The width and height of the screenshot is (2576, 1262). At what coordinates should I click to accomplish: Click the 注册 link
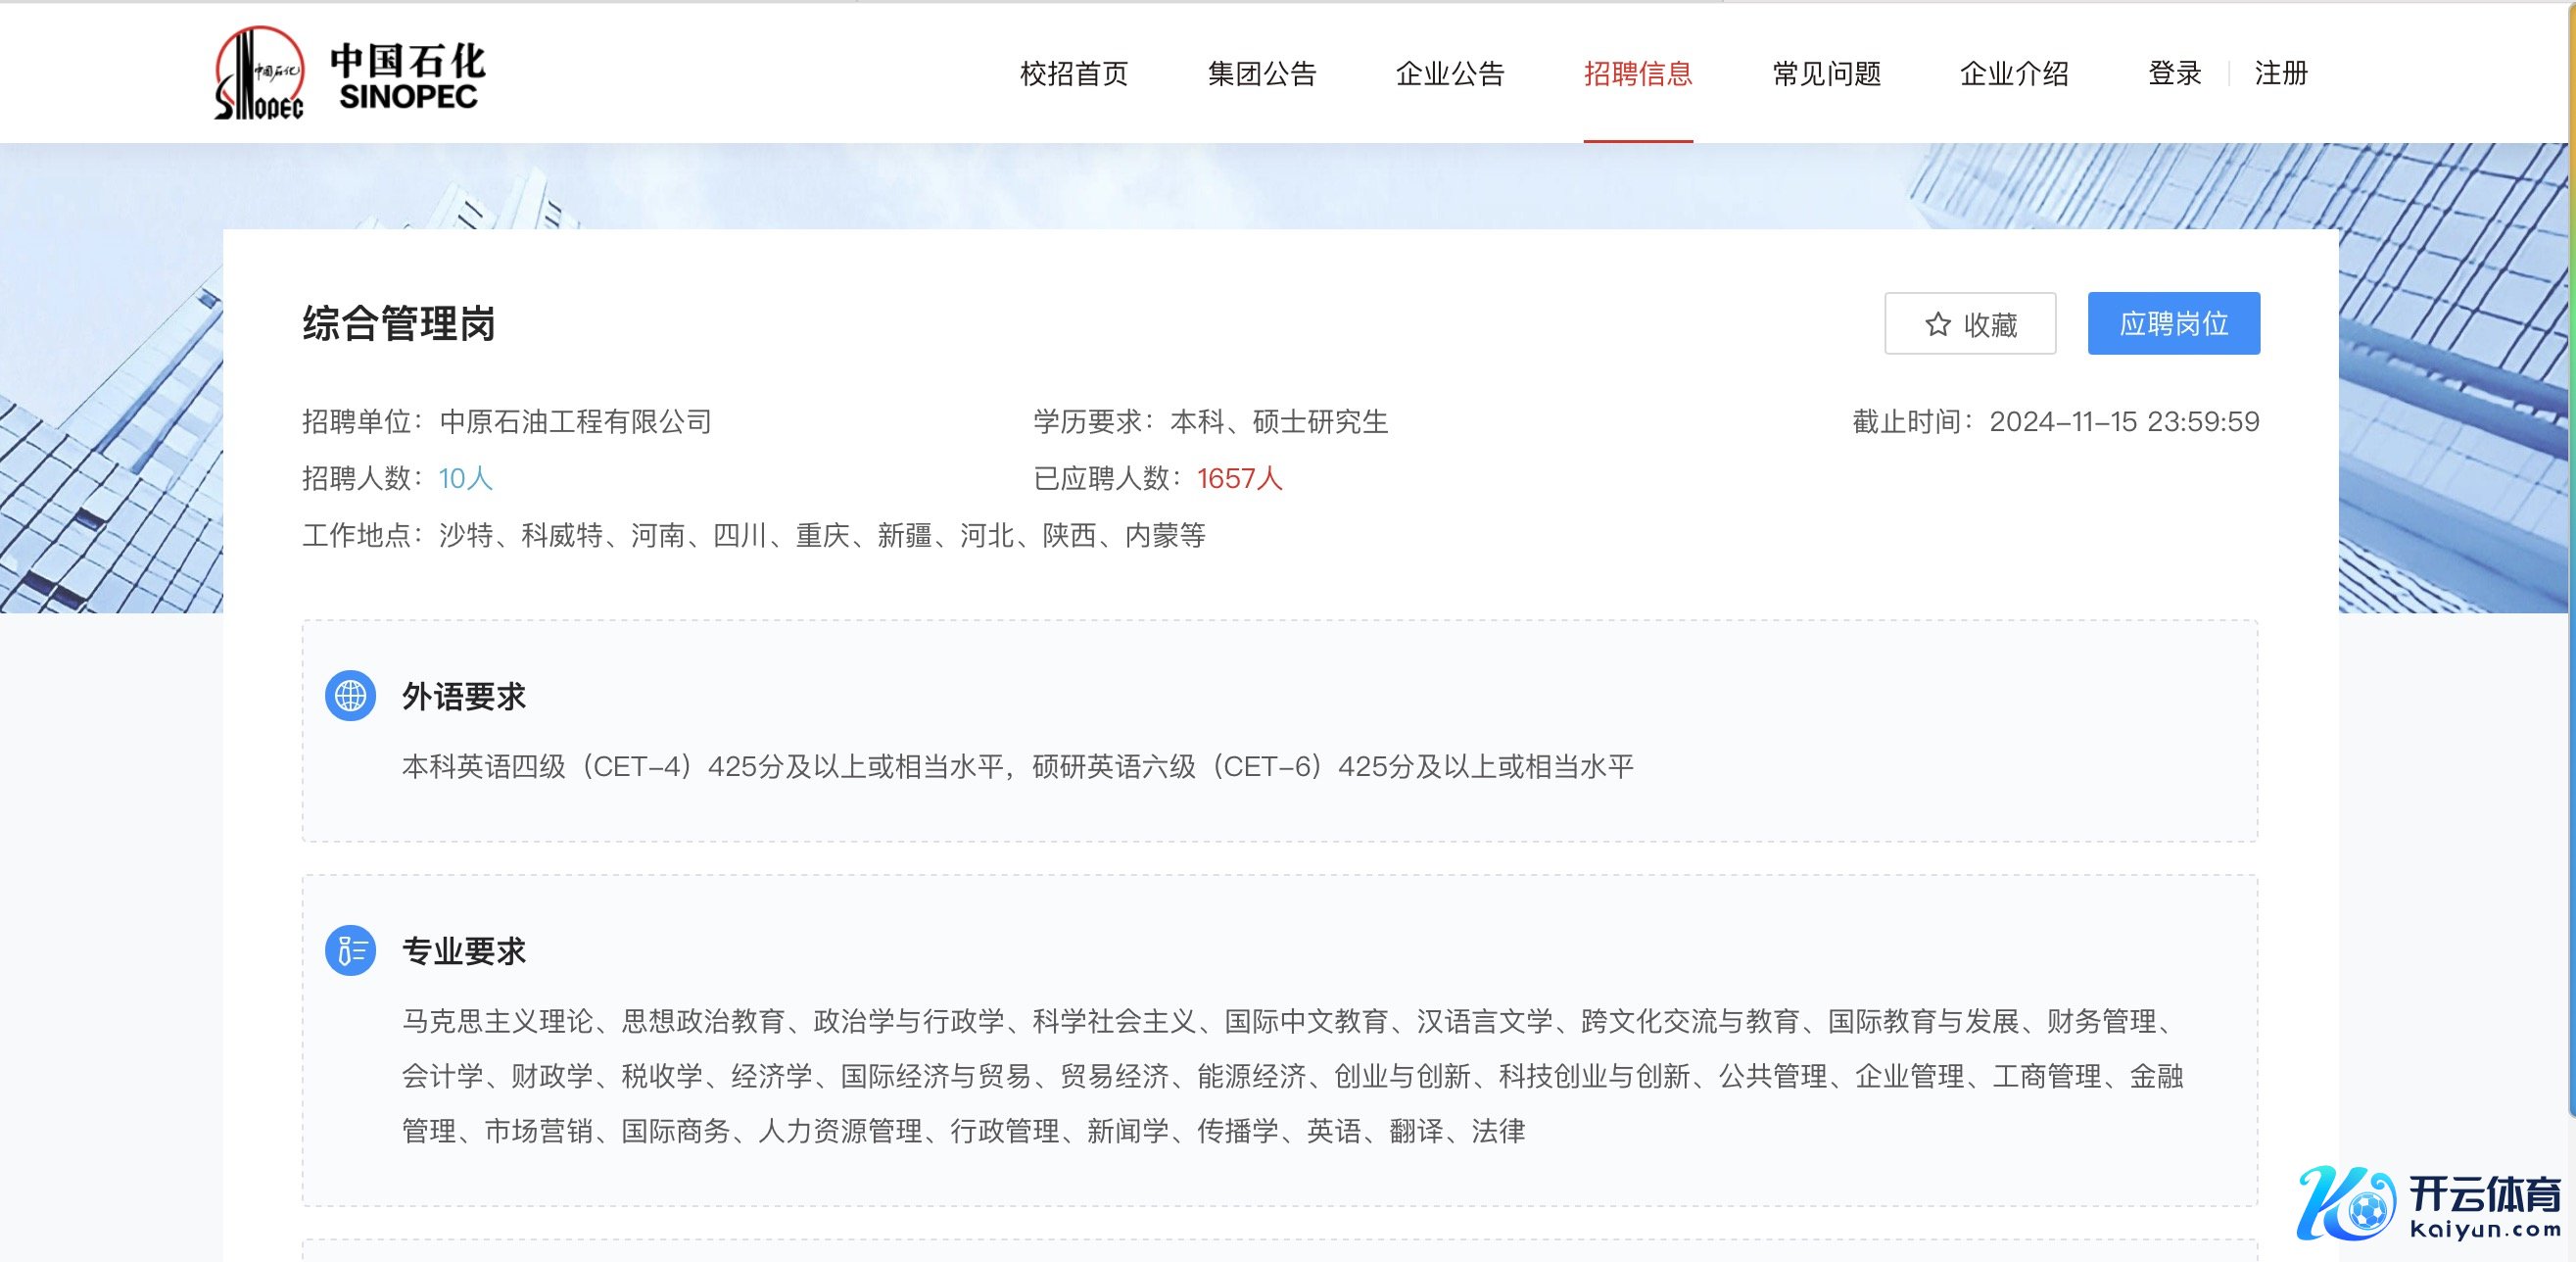[2280, 73]
